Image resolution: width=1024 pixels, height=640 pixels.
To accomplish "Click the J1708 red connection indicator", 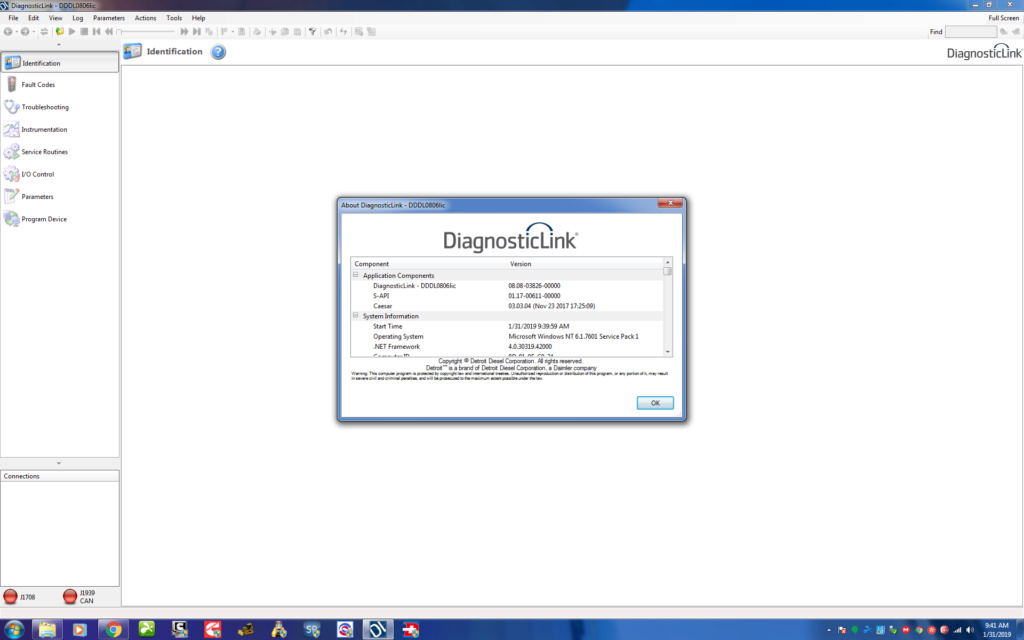I will 10,596.
